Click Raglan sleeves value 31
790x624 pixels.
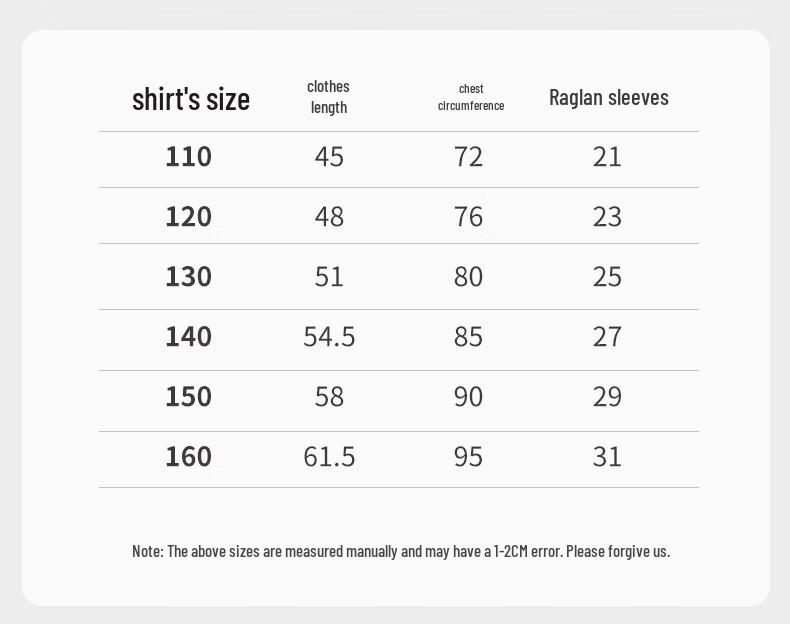(607, 456)
